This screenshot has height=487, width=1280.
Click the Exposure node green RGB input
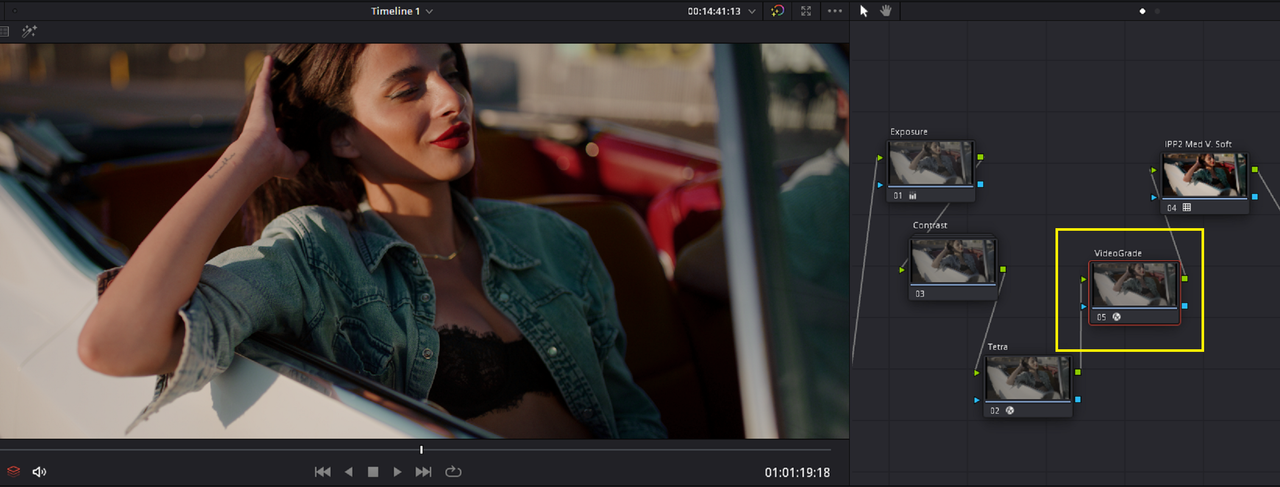pos(880,157)
